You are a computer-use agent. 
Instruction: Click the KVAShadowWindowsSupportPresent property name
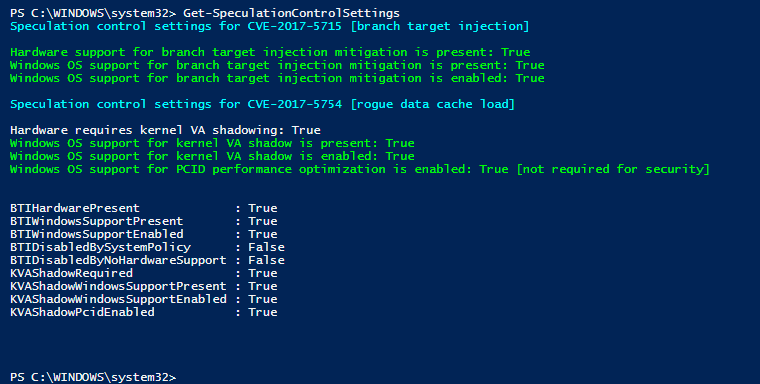pyautogui.click(x=118, y=287)
